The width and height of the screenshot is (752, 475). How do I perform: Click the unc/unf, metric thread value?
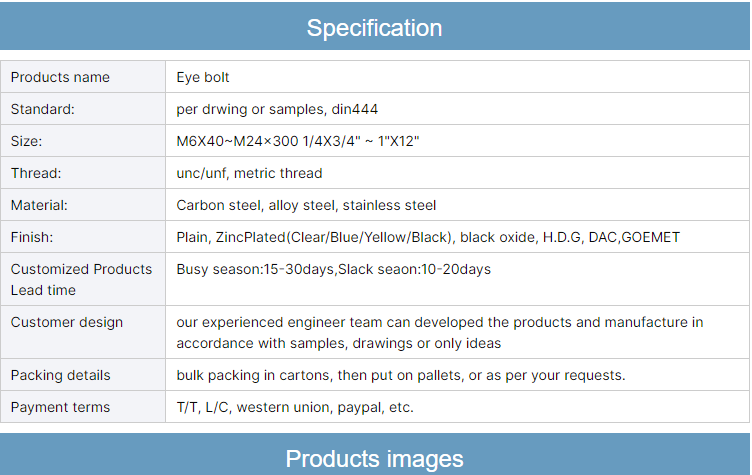pyautogui.click(x=249, y=173)
